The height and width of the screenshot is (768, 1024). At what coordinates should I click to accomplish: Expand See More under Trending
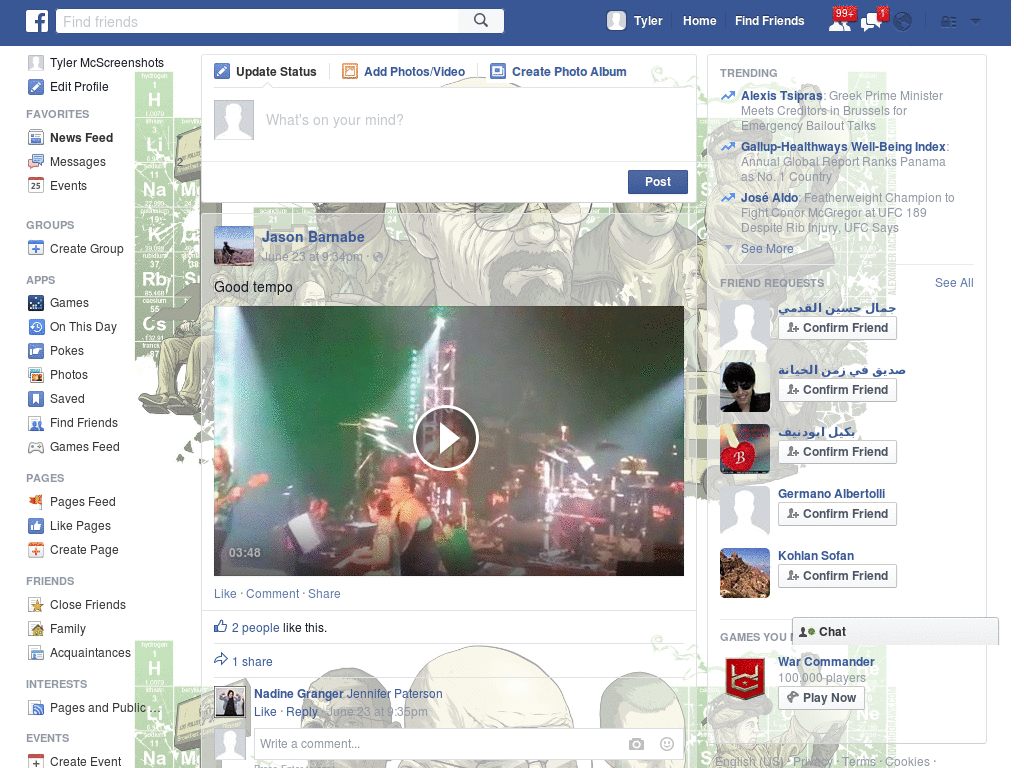tap(767, 249)
